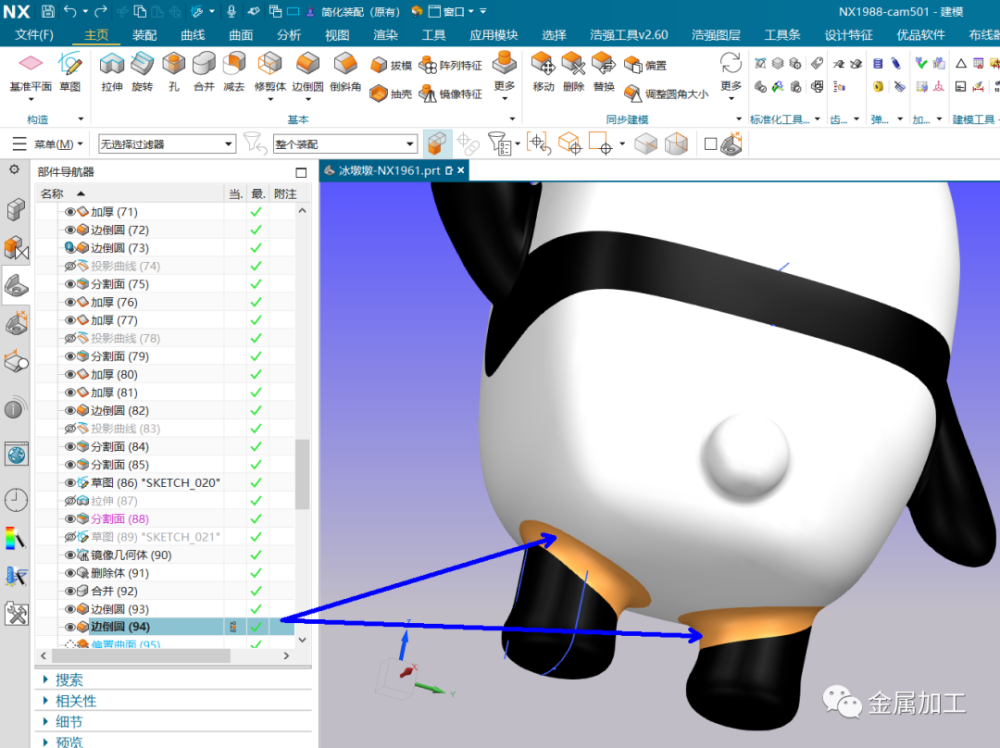The height and width of the screenshot is (748, 1000).
Task: Select the Move Face (移动) tool
Action: (543, 72)
